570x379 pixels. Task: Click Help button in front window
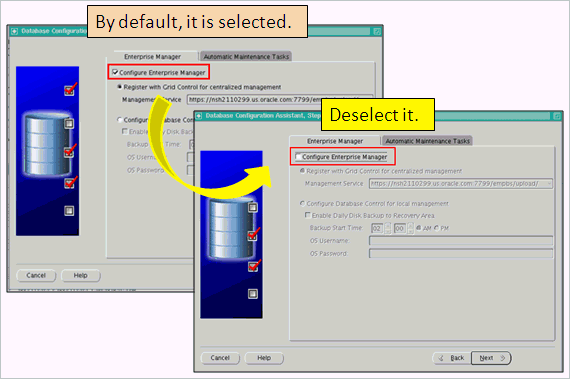coord(264,358)
